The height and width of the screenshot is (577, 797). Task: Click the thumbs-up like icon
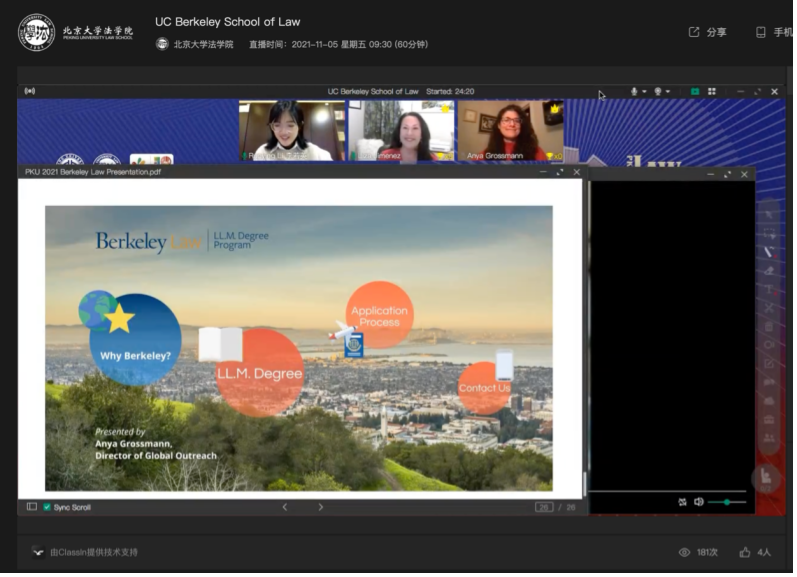point(745,552)
